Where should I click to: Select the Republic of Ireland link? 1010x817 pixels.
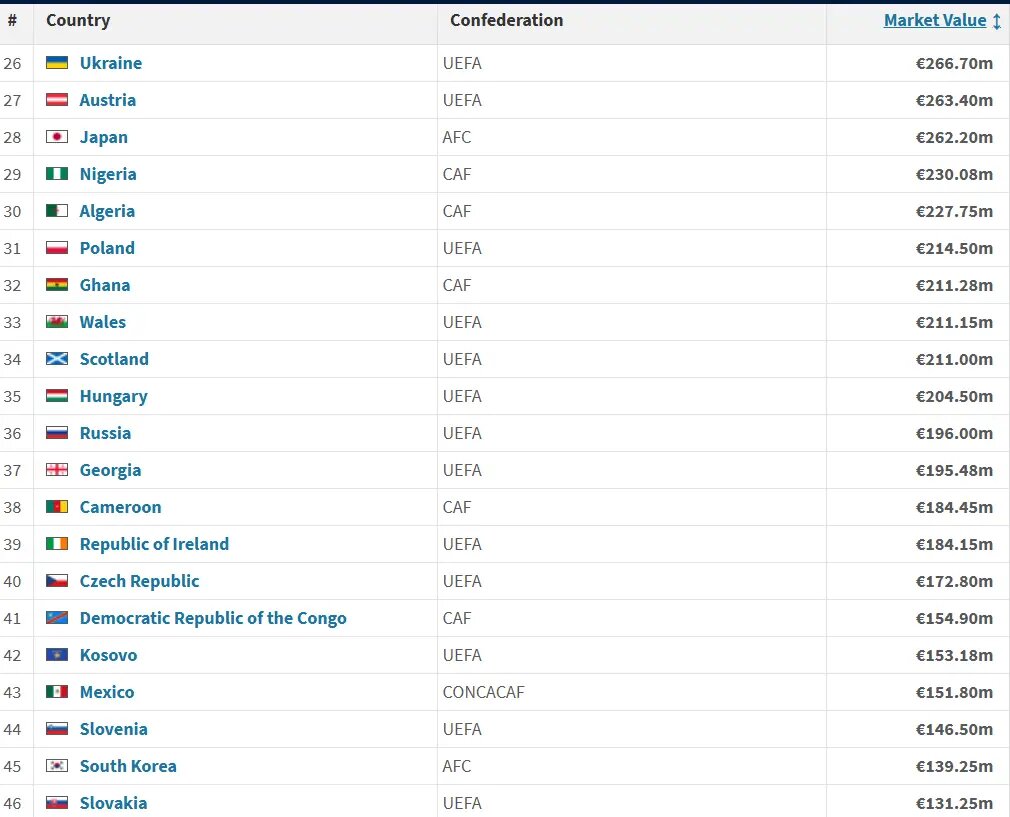pos(154,544)
